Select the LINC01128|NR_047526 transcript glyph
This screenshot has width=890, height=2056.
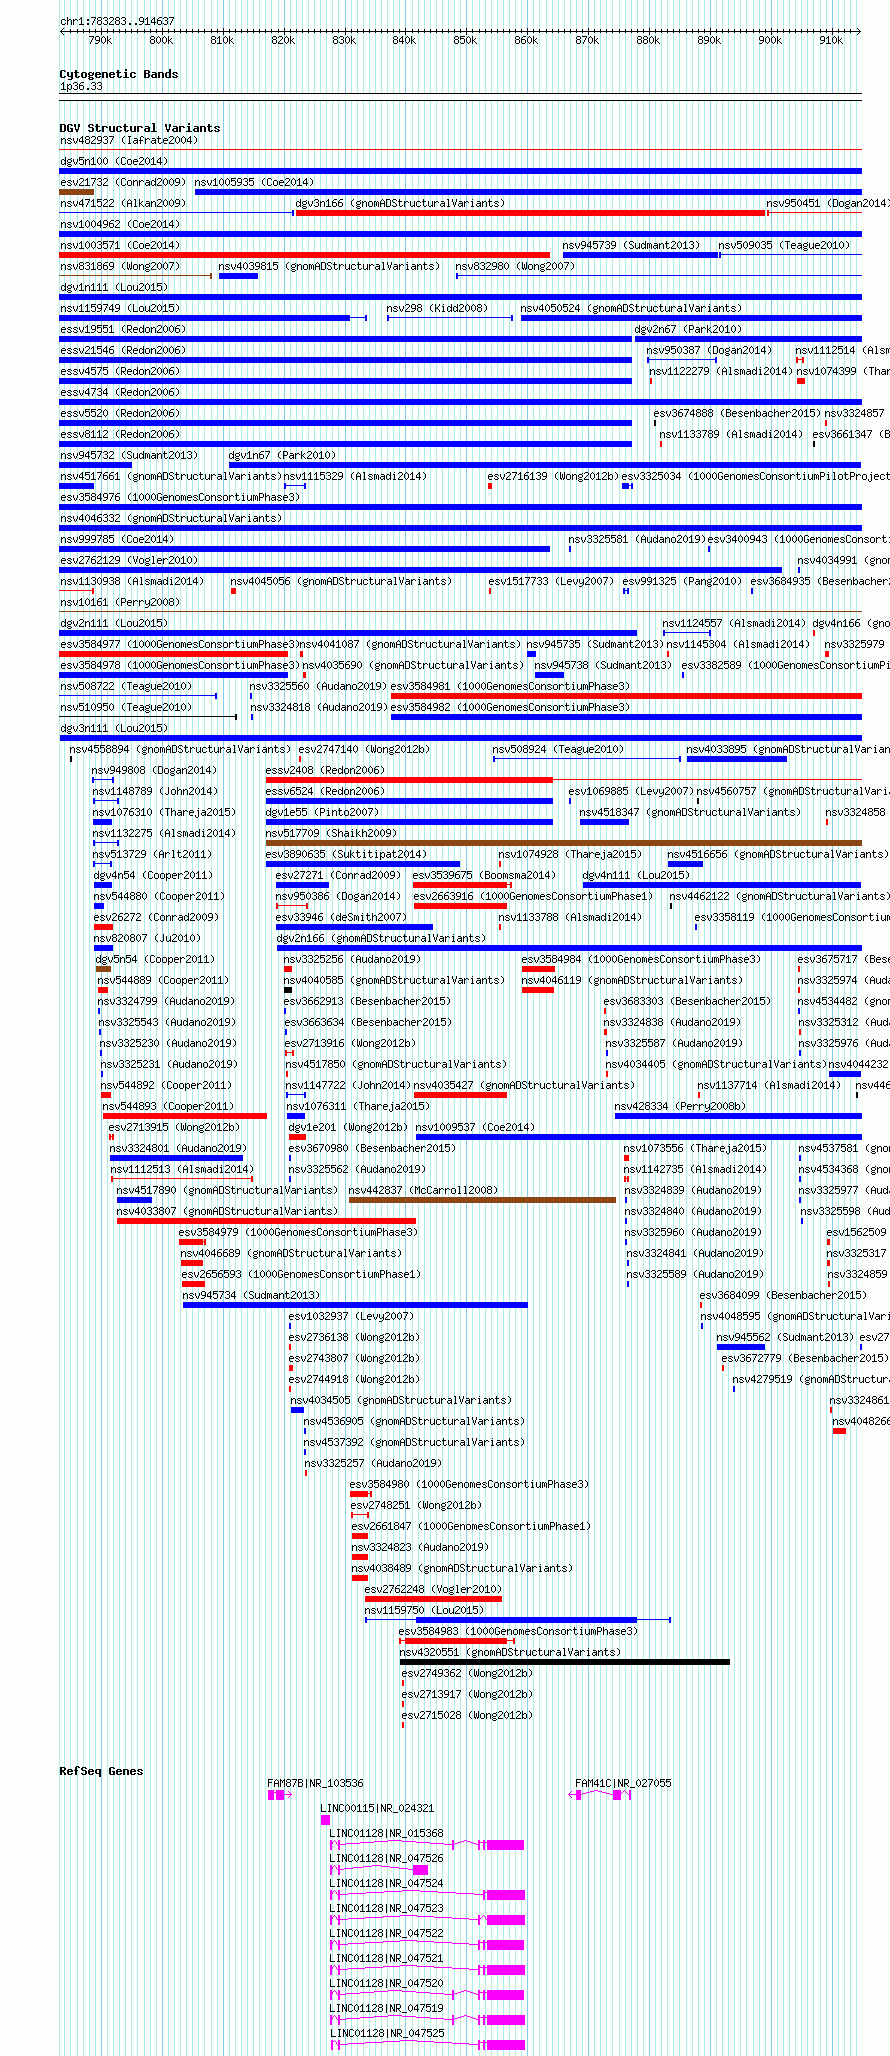379,1870
